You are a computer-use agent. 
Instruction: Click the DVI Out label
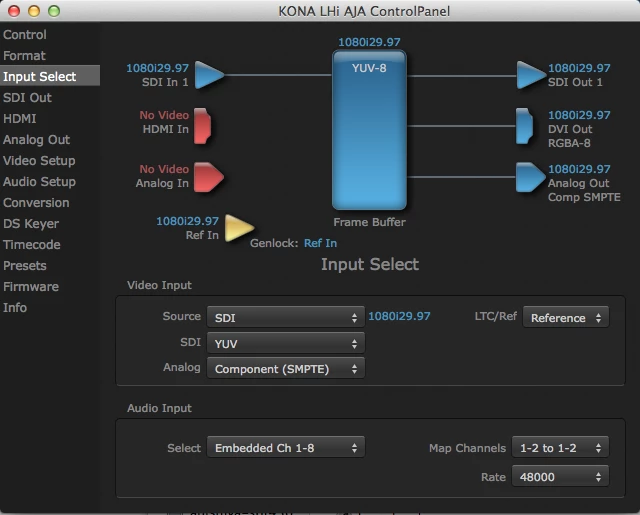pos(570,129)
